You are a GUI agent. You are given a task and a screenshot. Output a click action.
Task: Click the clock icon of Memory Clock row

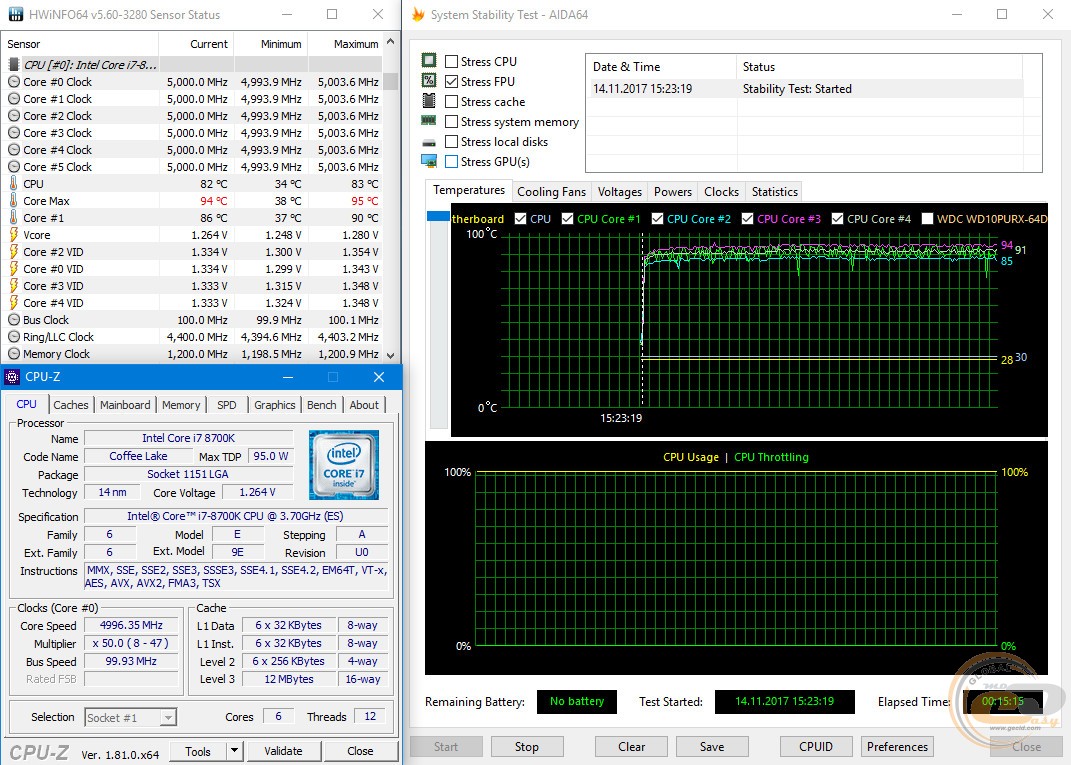[x=14, y=354]
